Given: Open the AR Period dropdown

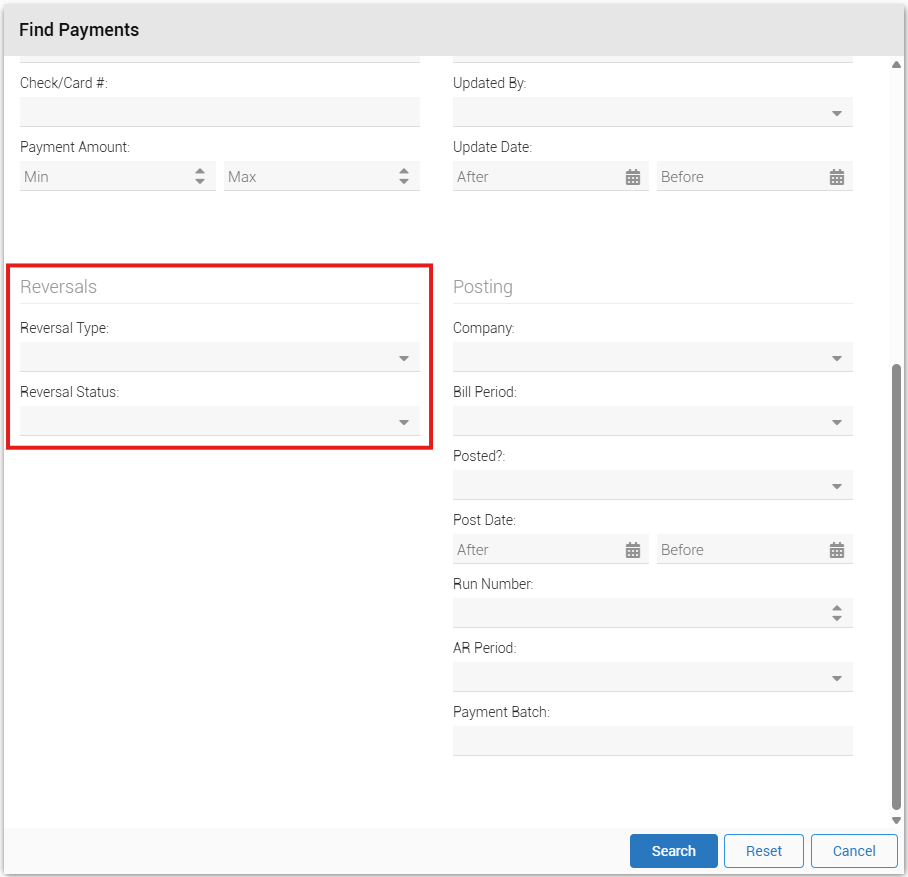Looking at the screenshot, I should [837, 678].
